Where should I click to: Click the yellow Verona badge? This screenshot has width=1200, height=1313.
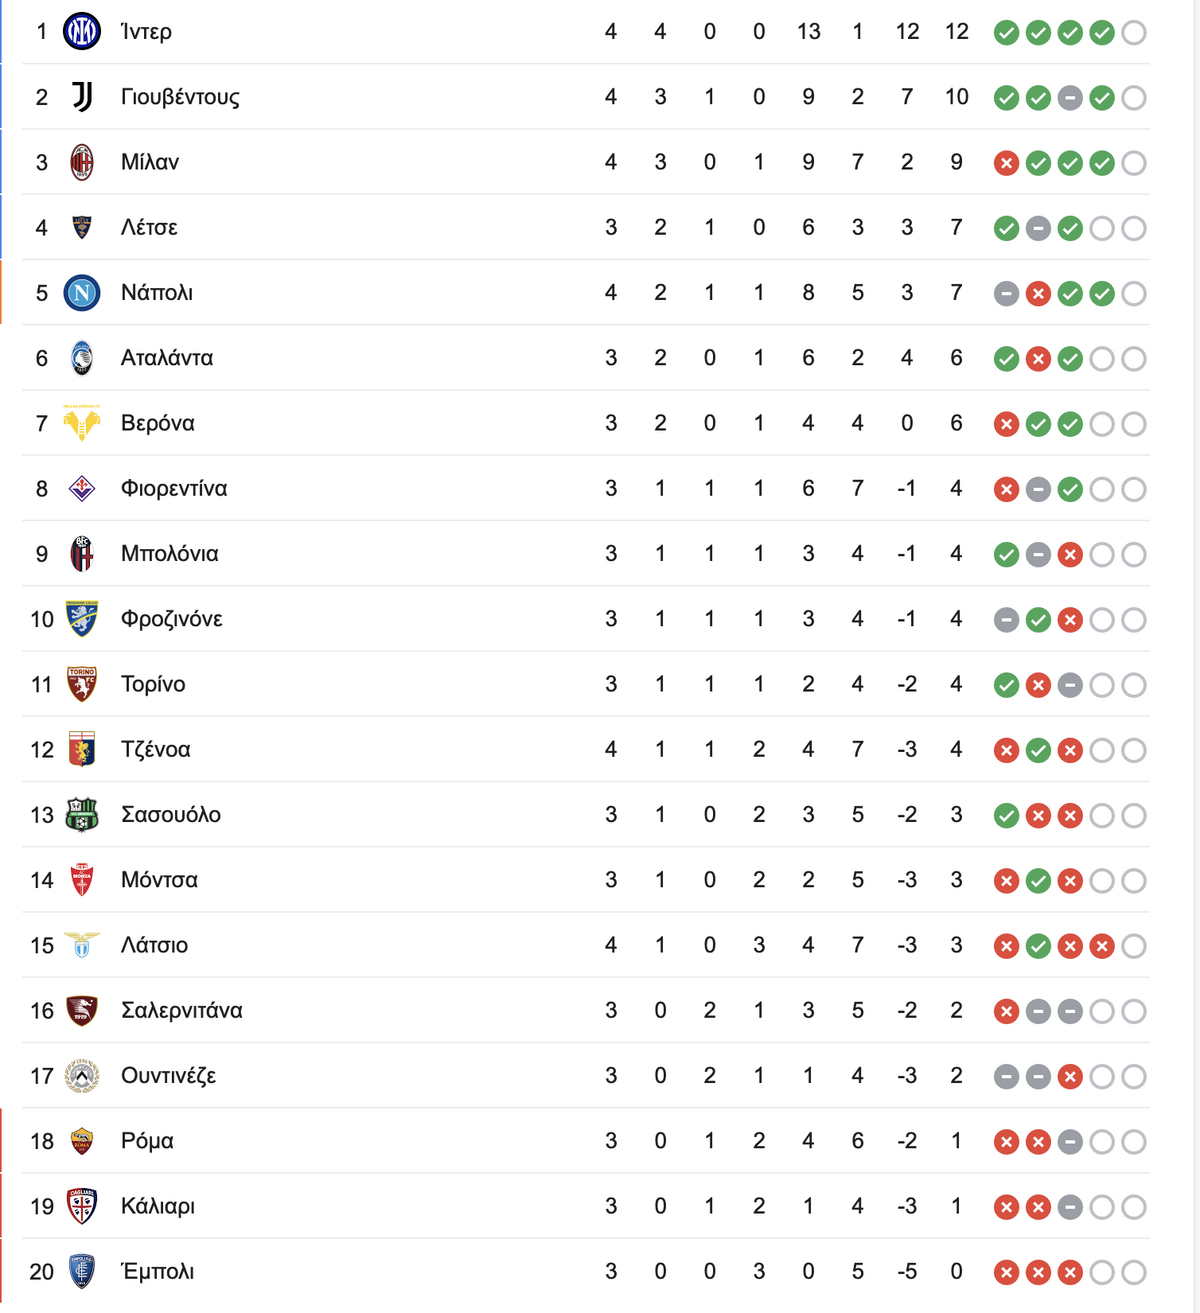(x=82, y=423)
